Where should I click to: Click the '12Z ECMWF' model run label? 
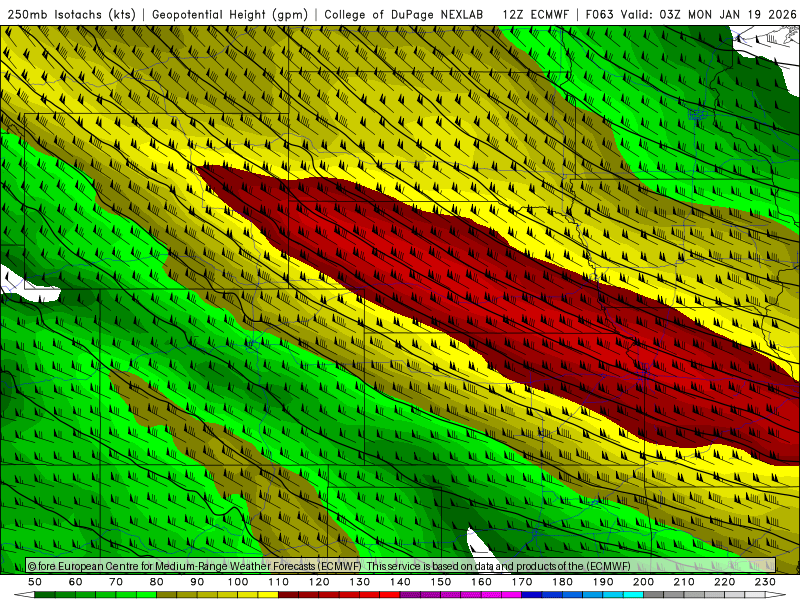535,15
